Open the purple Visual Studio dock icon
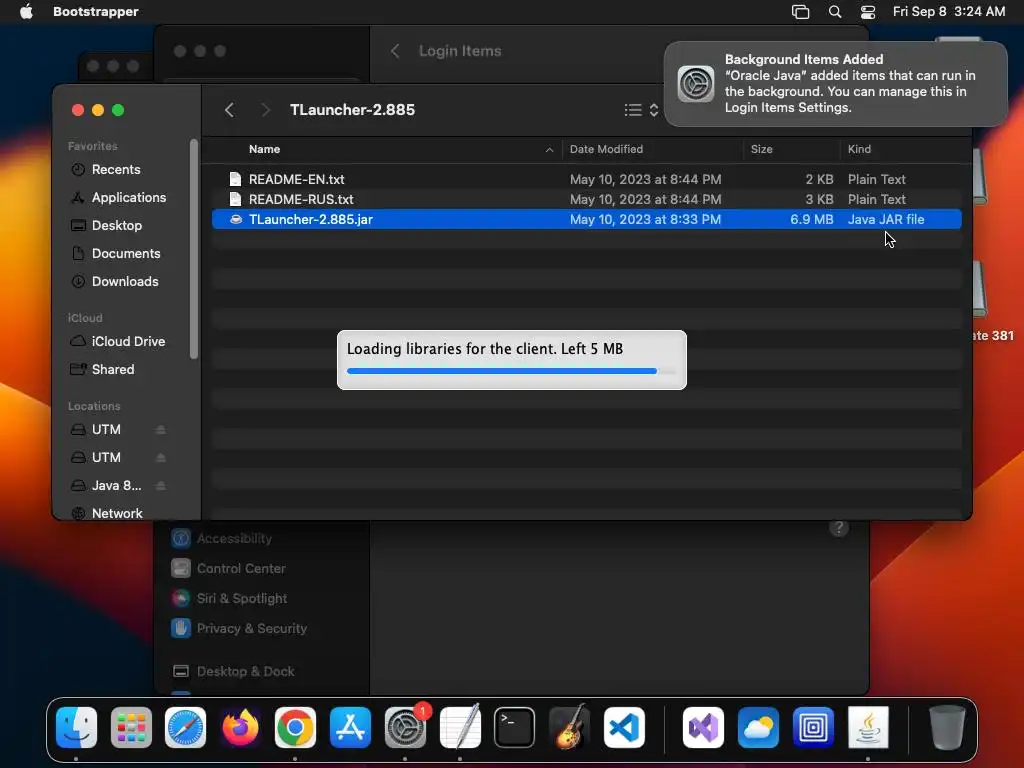The width and height of the screenshot is (1024, 768). pos(703,727)
